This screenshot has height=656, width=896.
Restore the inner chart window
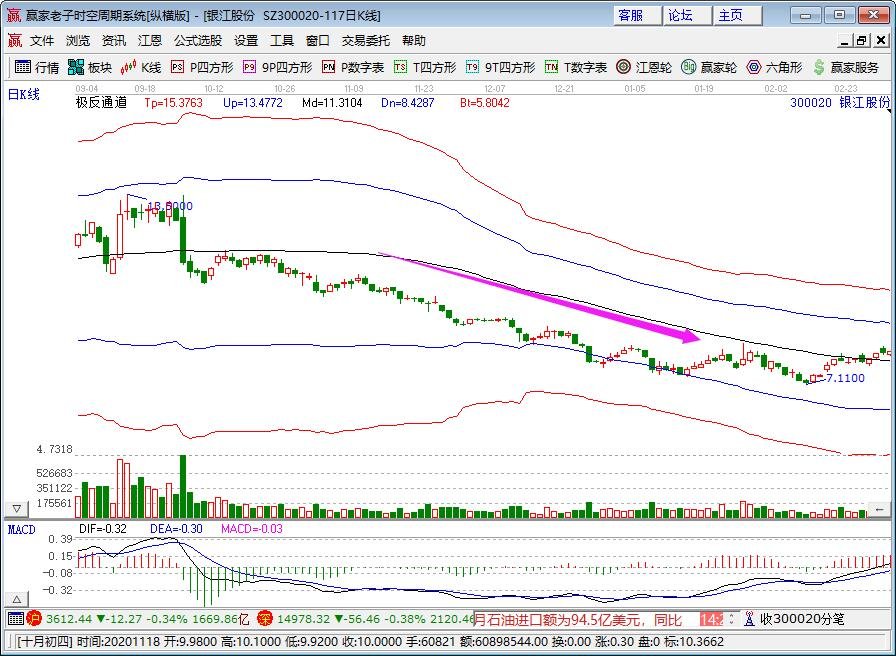point(862,41)
